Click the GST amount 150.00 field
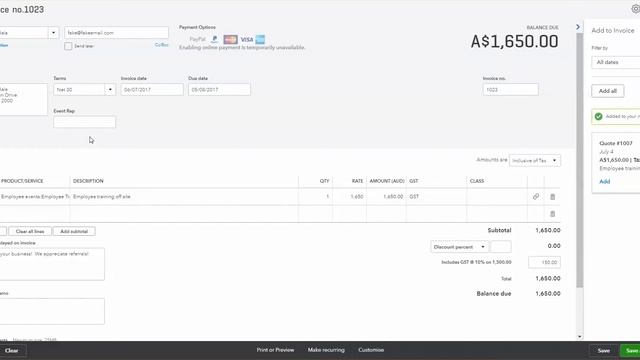Screen dimensions: 640x360 click(x=544, y=262)
